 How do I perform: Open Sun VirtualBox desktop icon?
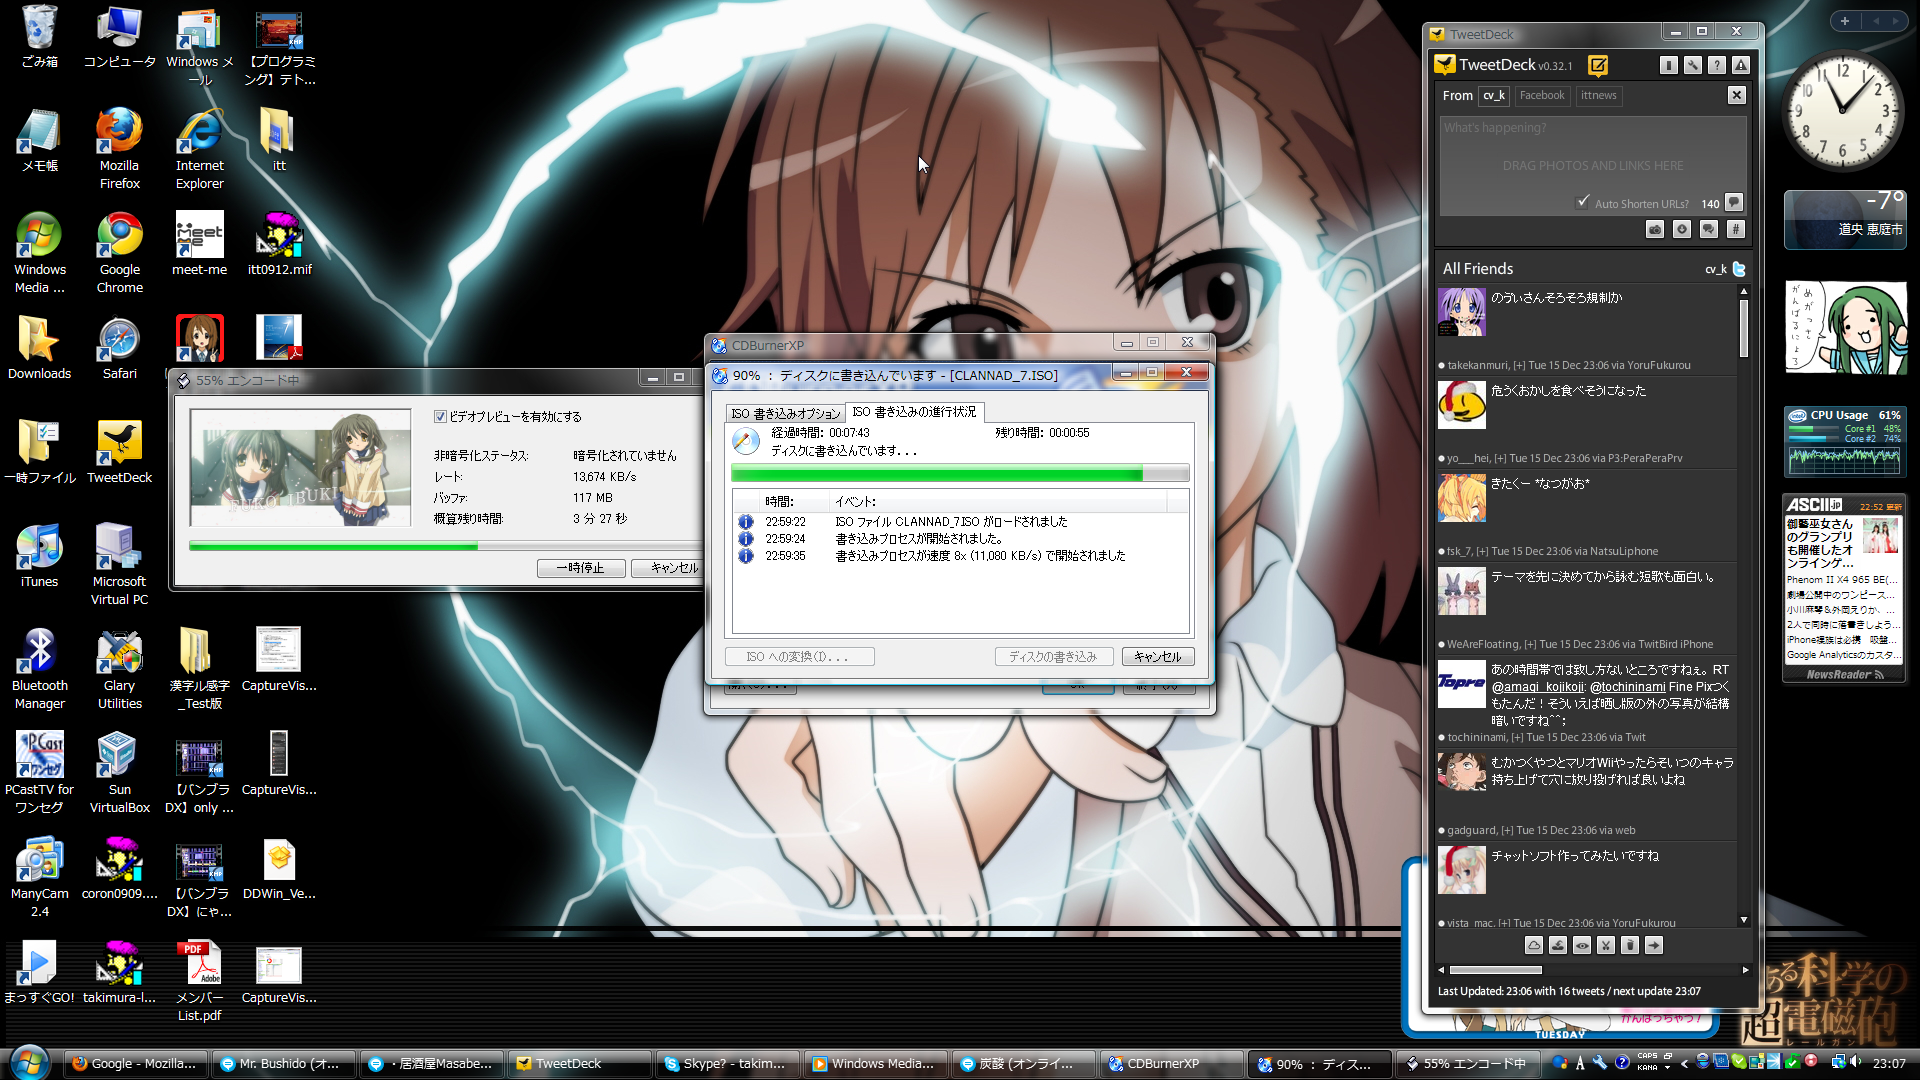[x=119, y=772]
